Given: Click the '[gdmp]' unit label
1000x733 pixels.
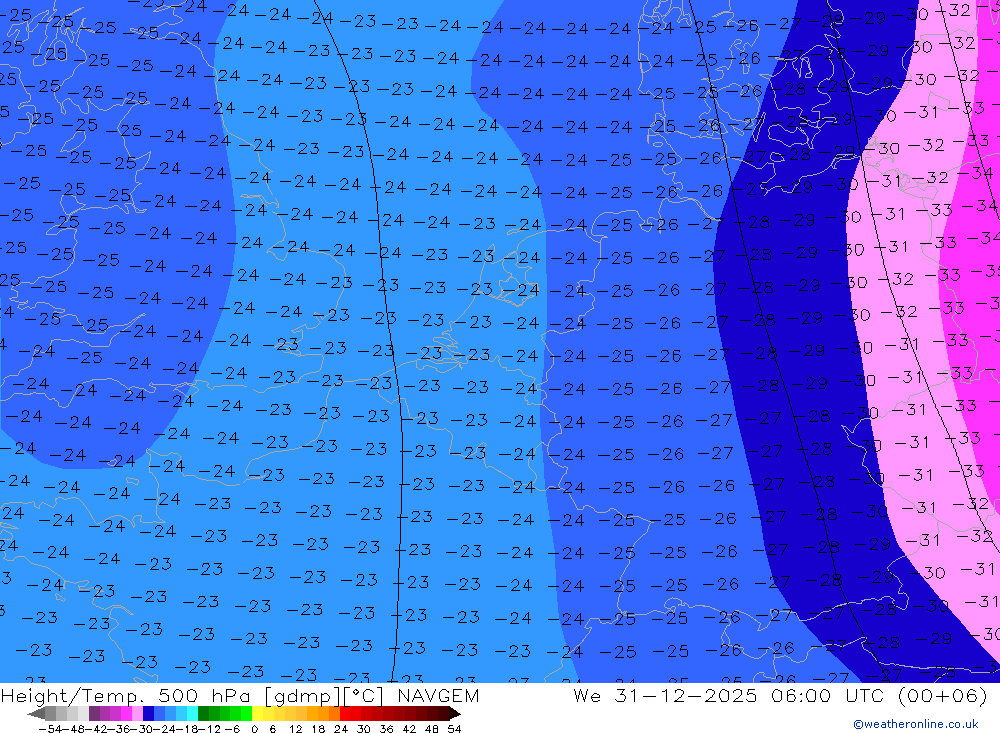Looking at the screenshot, I should click(302, 696).
